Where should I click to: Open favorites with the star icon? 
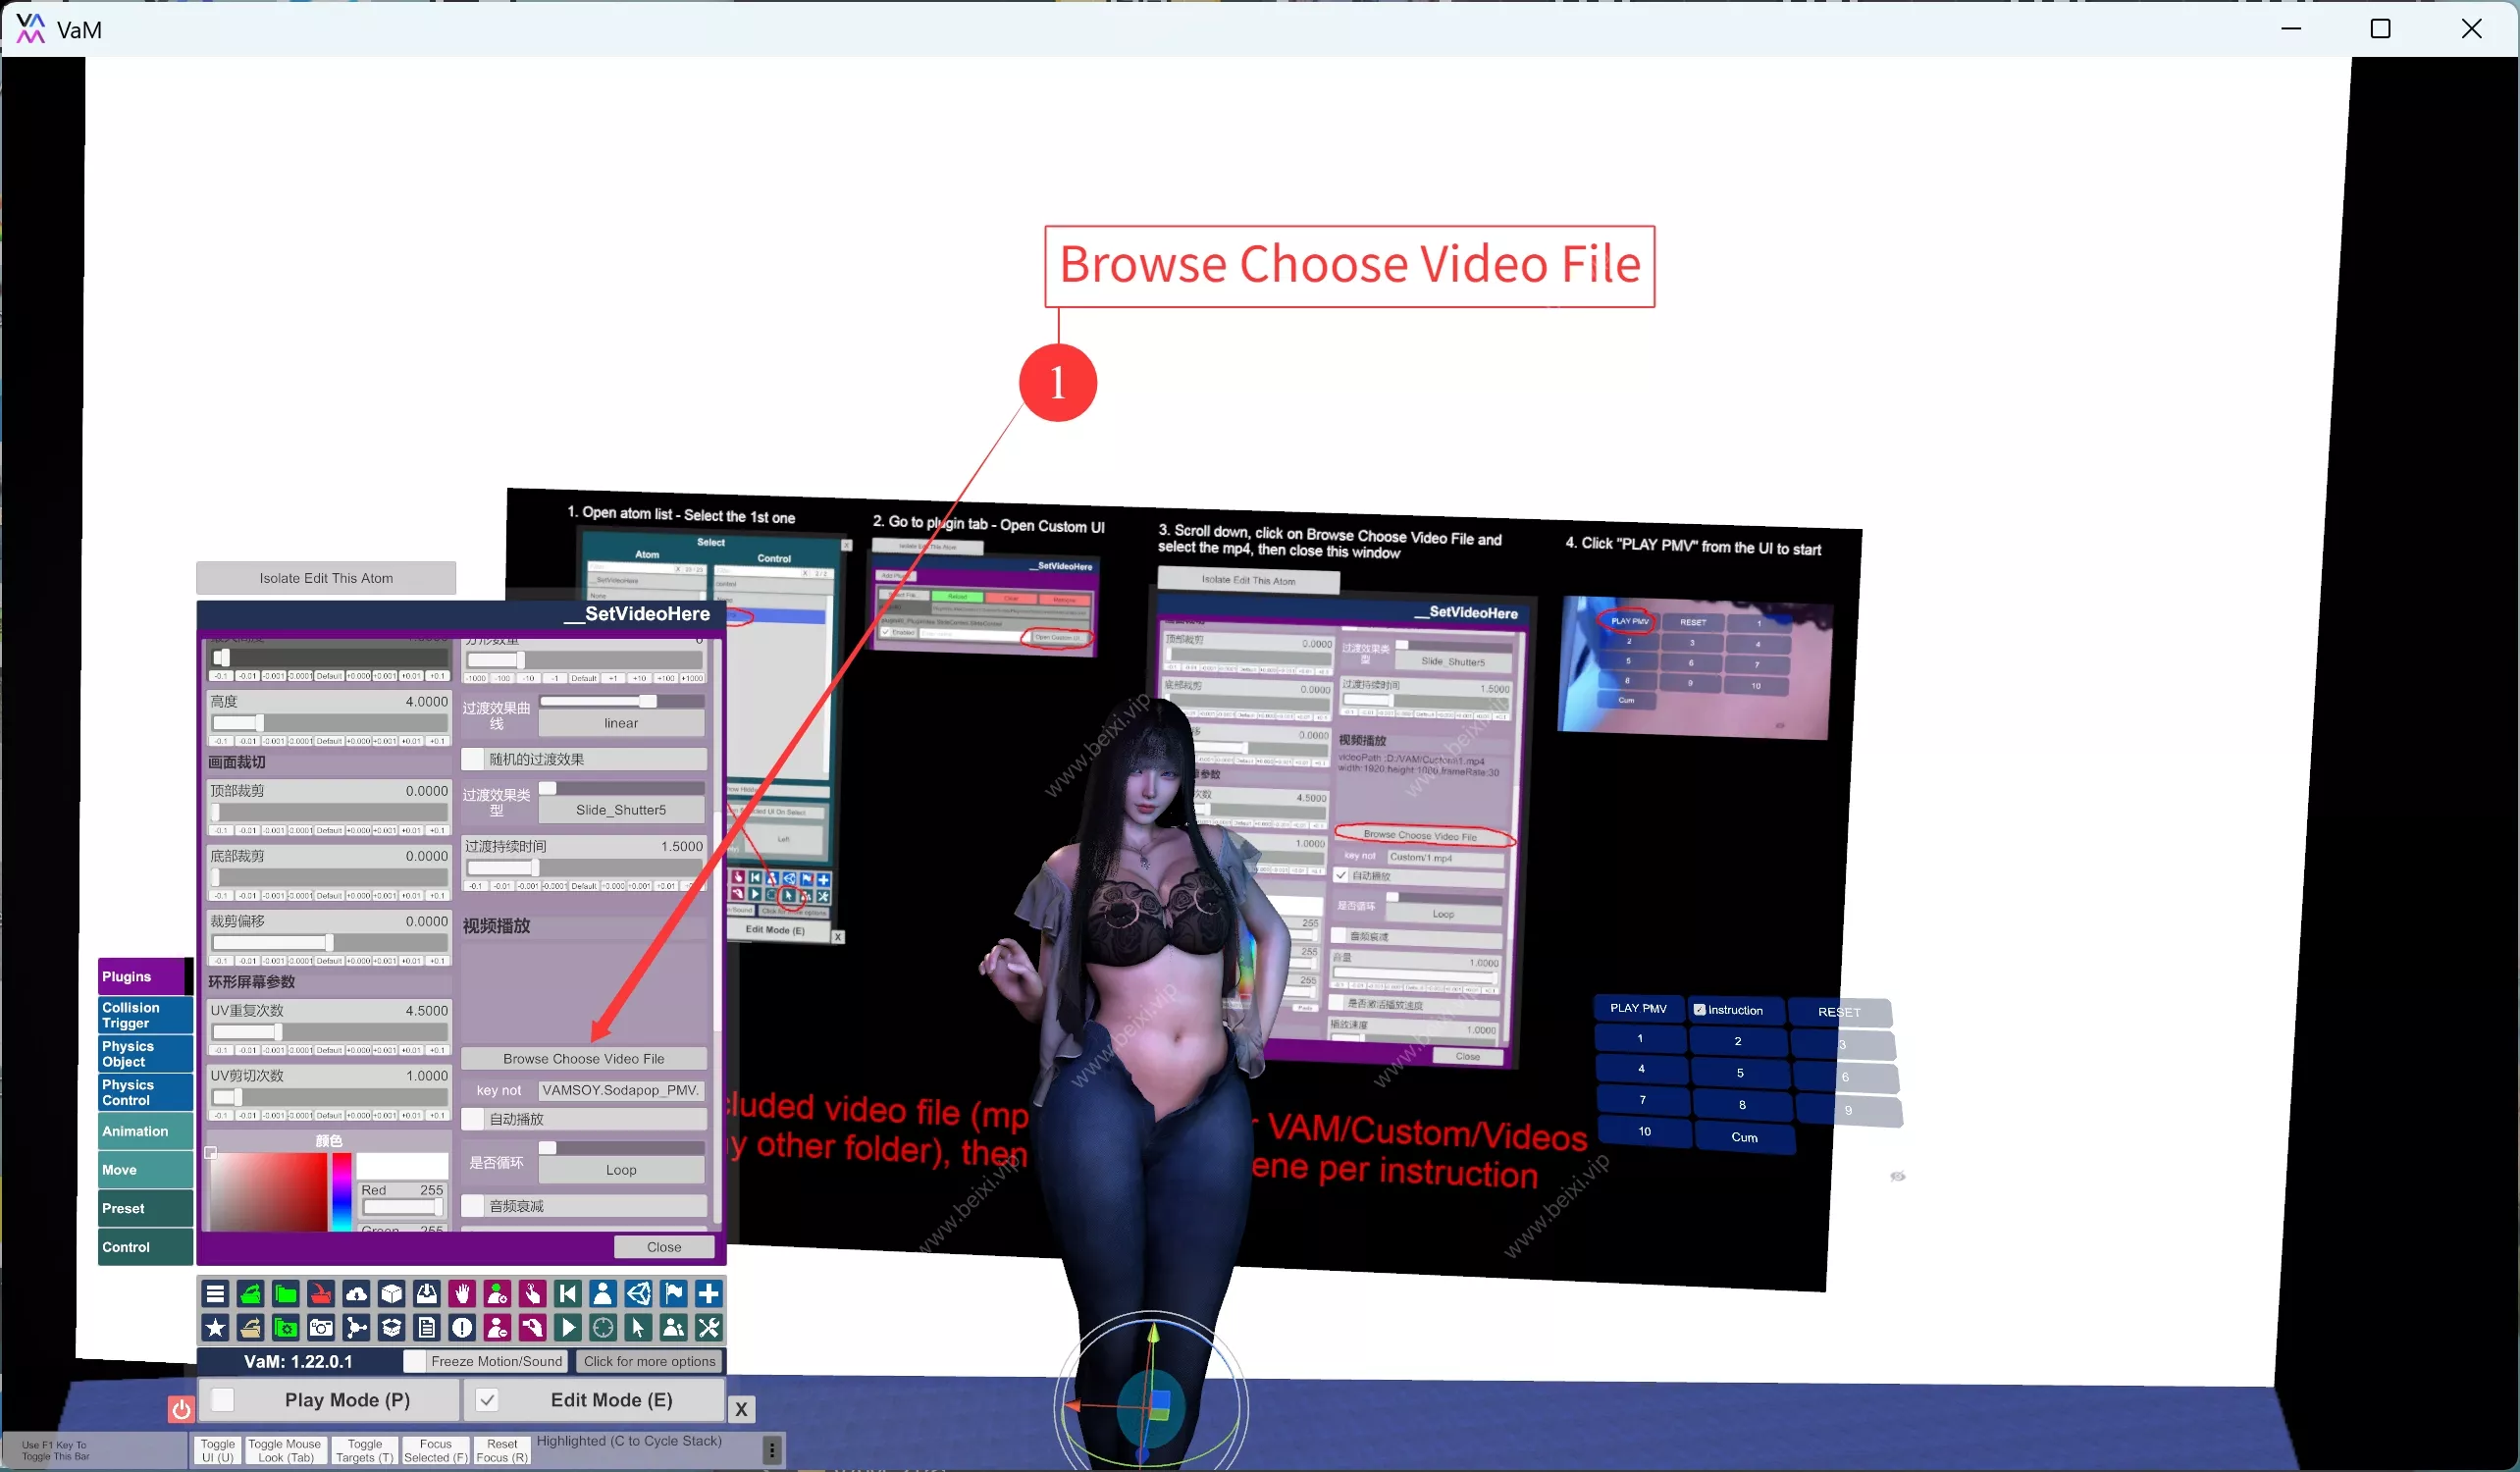click(x=215, y=1328)
